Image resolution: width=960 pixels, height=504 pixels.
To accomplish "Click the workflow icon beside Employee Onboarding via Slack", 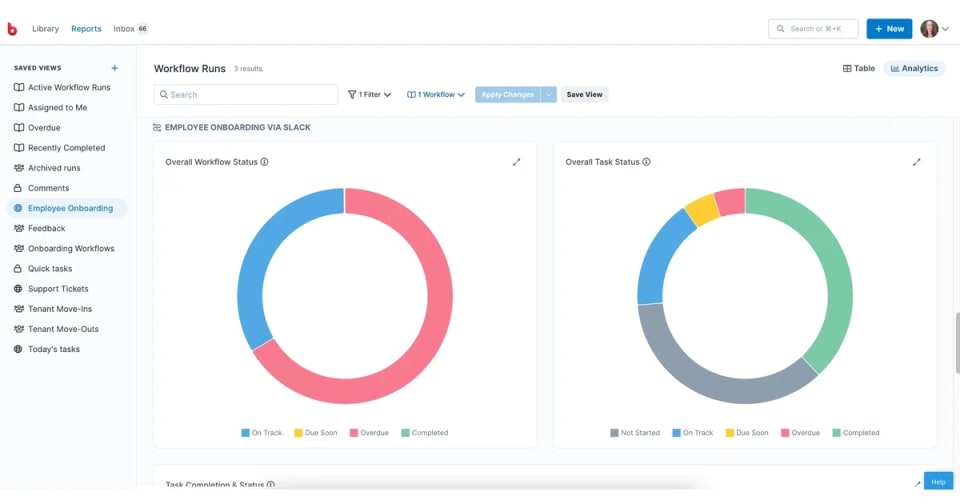I will 157,127.
